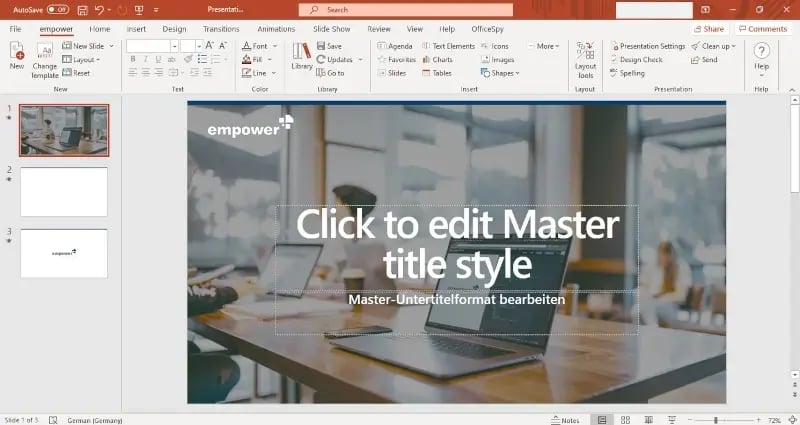This screenshot has height=425, width=800.
Task: Open the Shapes dropdown
Action: (x=500, y=73)
